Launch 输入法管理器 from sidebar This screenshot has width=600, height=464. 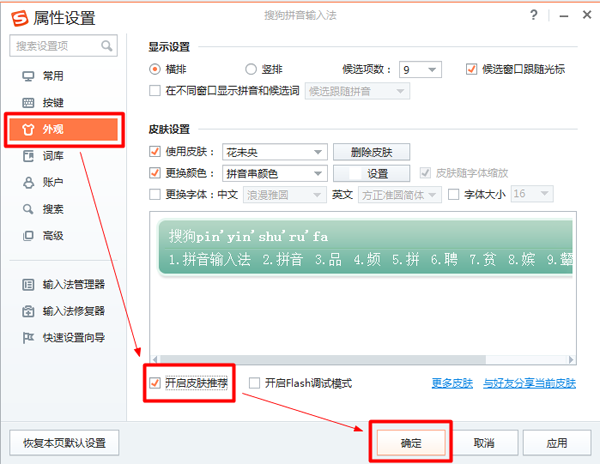(64, 285)
